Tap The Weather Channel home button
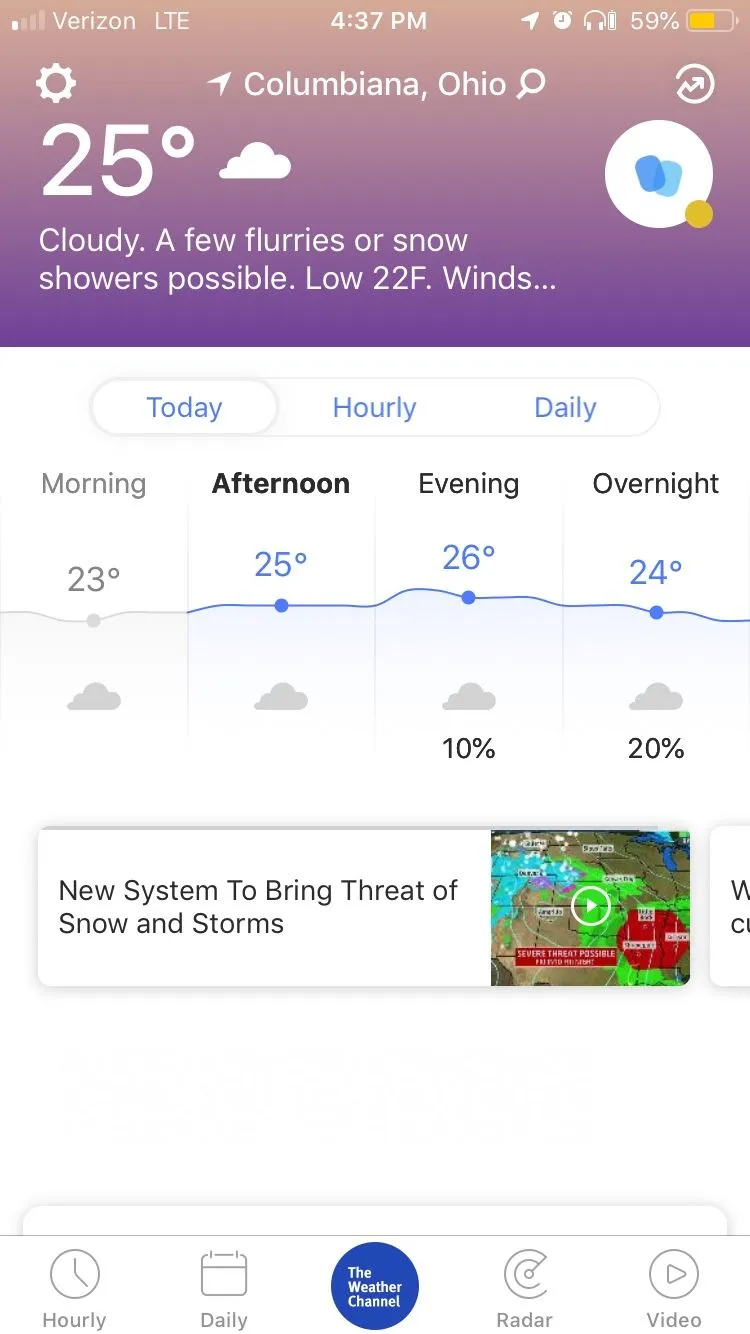The width and height of the screenshot is (750, 1334). pyautogui.click(x=375, y=1286)
